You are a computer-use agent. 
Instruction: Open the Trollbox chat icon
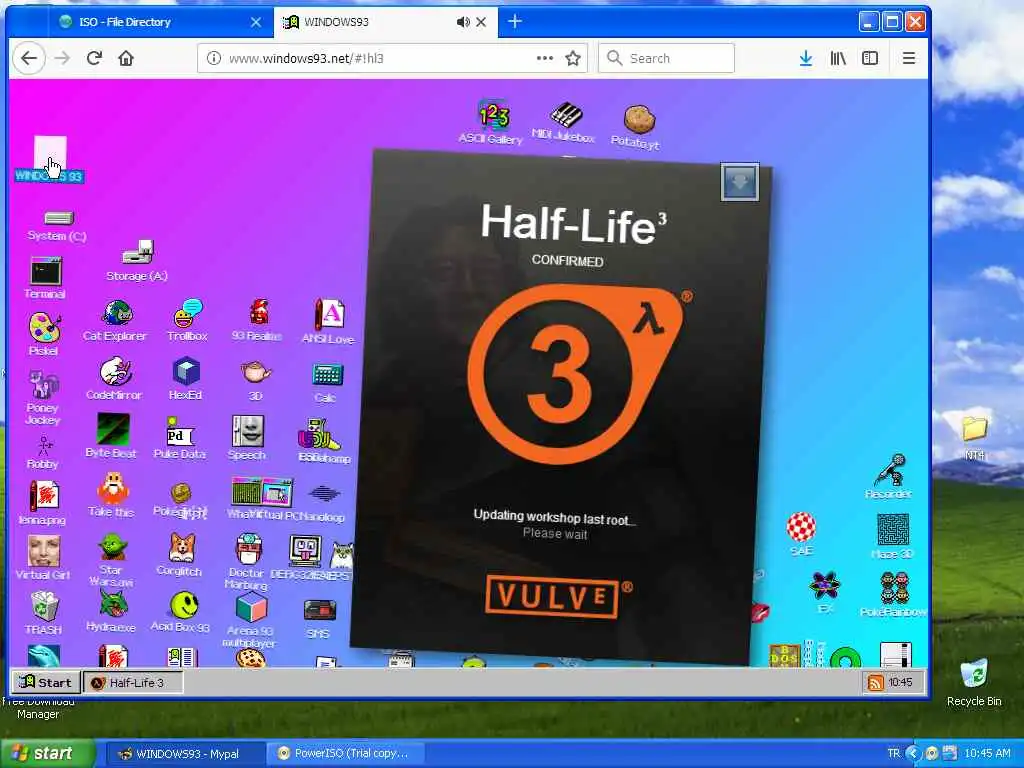point(187,320)
